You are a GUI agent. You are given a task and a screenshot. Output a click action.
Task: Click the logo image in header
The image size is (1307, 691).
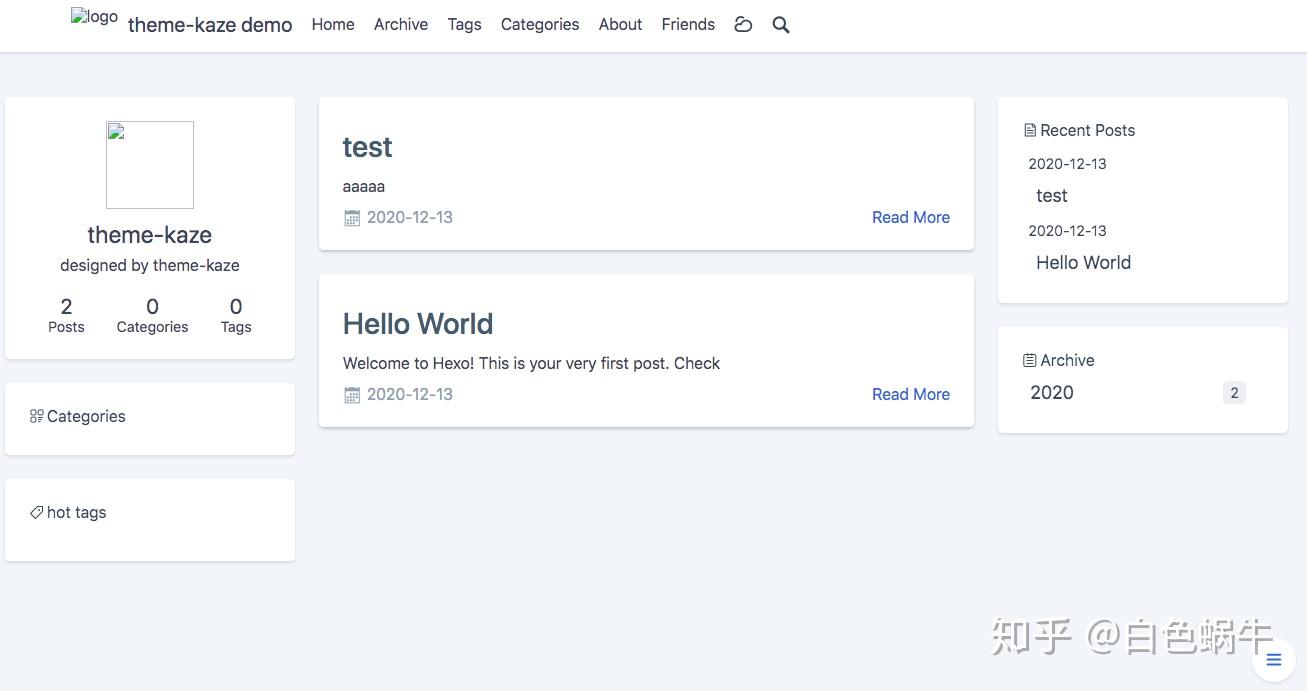(x=94, y=17)
